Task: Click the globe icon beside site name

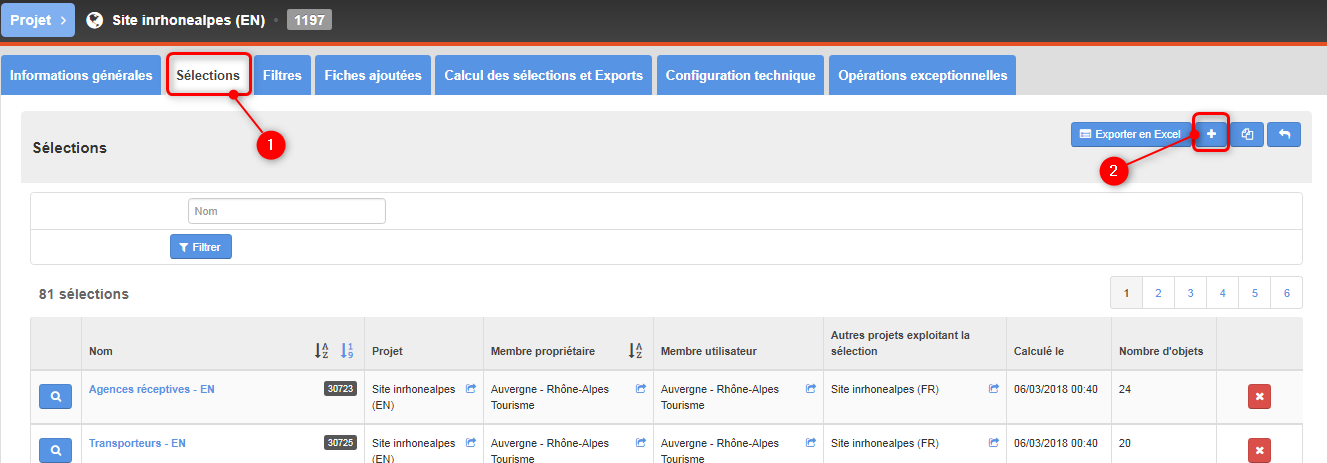Action: [x=95, y=20]
